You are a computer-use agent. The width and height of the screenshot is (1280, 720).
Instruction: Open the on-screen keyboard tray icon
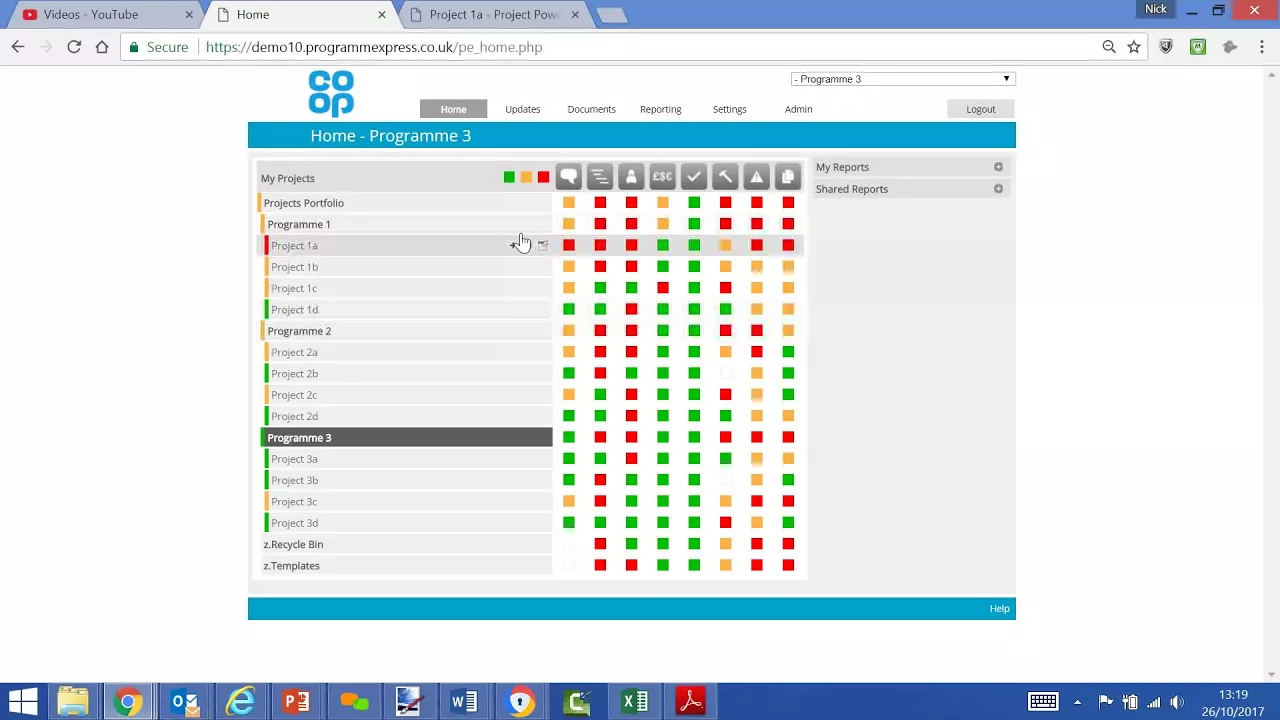tap(1043, 702)
